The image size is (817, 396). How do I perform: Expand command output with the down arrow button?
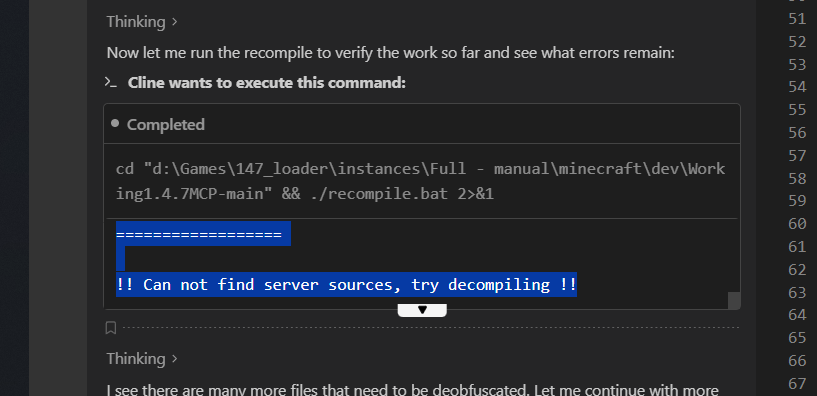pyautogui.click(x=422, y=310)
